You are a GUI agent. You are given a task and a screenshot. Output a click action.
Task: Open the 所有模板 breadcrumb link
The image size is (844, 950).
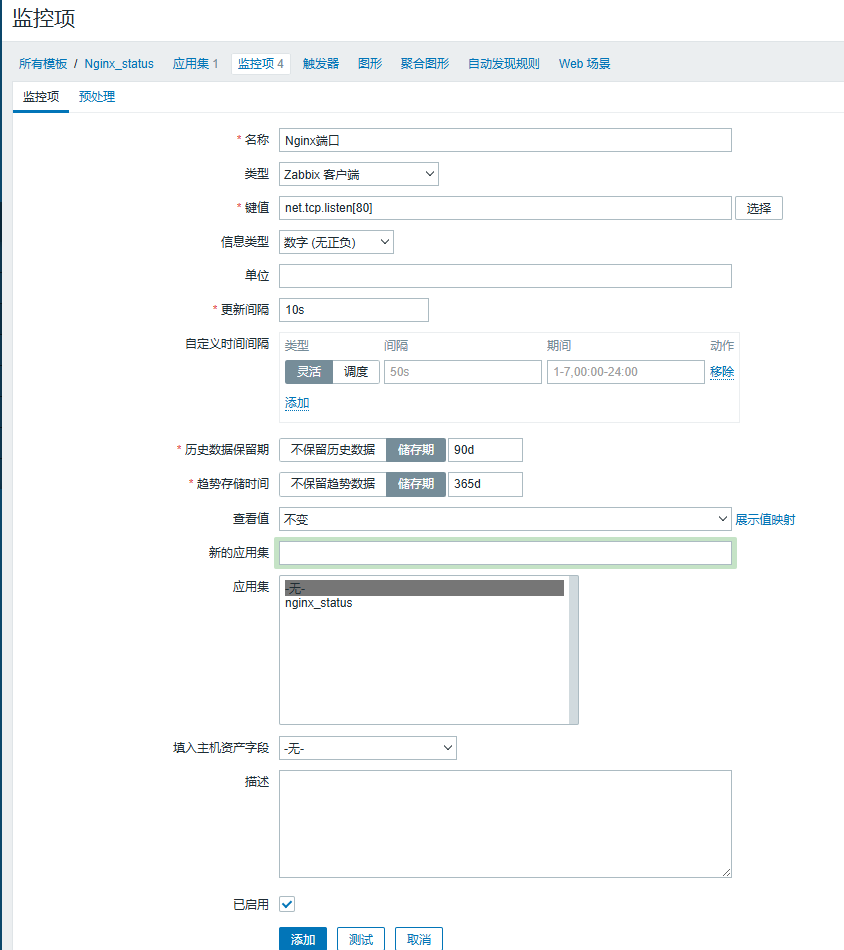pyautogui.click(x=42, y=64)
